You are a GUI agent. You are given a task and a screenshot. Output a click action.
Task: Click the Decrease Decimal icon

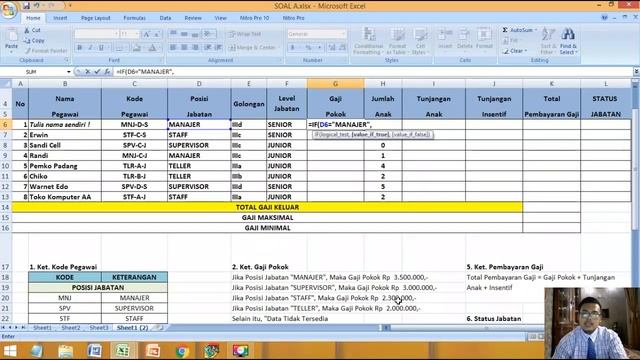pyautogui.click(x=343, y=48)
